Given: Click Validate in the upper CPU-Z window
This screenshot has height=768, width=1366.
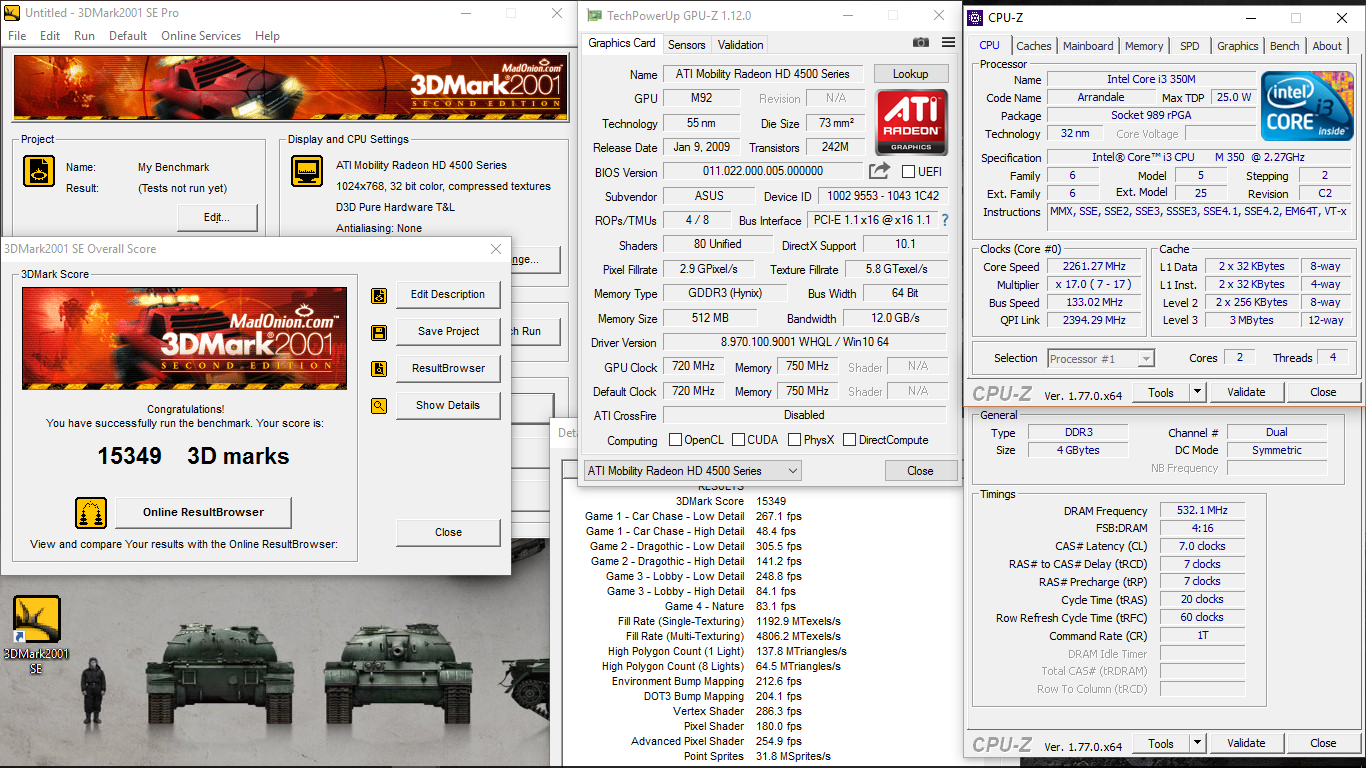Looking at the screenshot, I should click(x=1246, y=392).
